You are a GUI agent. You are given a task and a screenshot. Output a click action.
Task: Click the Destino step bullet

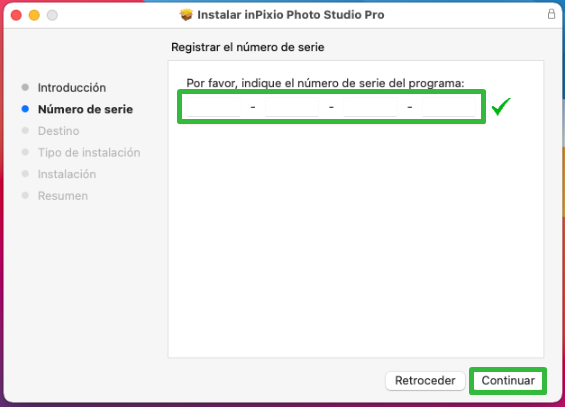pyautogui.click(x=25, y=130)
